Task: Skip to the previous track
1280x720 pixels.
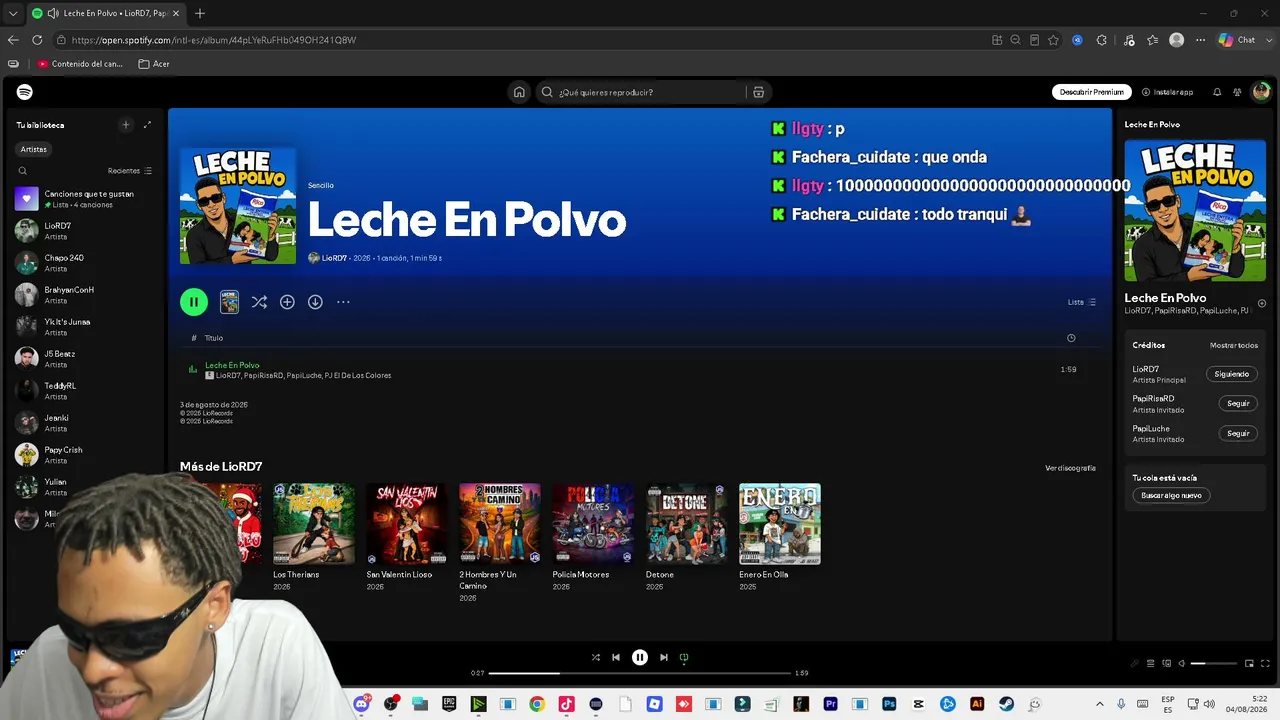Action: (616, 657)
